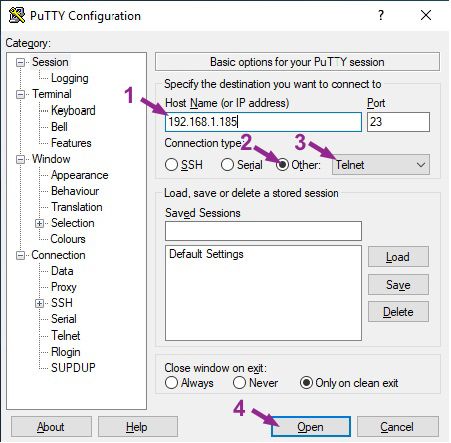
Task: Select Always for close window on exit
Action: coord(171,383)
